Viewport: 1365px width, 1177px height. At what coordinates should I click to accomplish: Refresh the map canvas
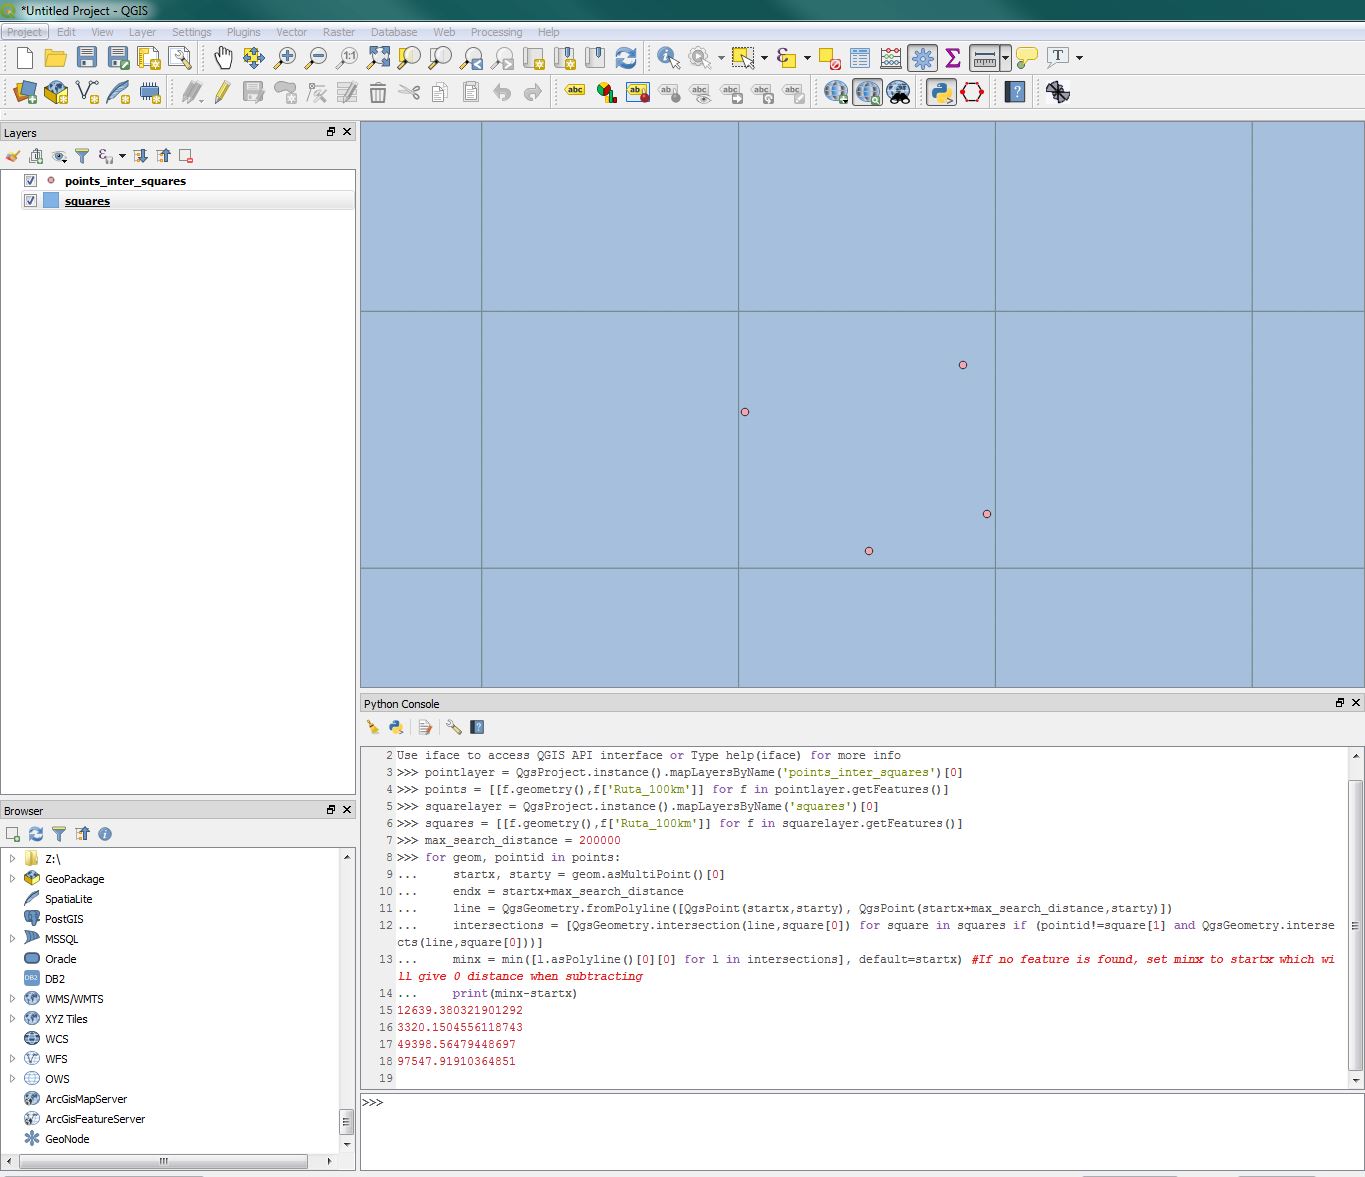click(626, 57)
